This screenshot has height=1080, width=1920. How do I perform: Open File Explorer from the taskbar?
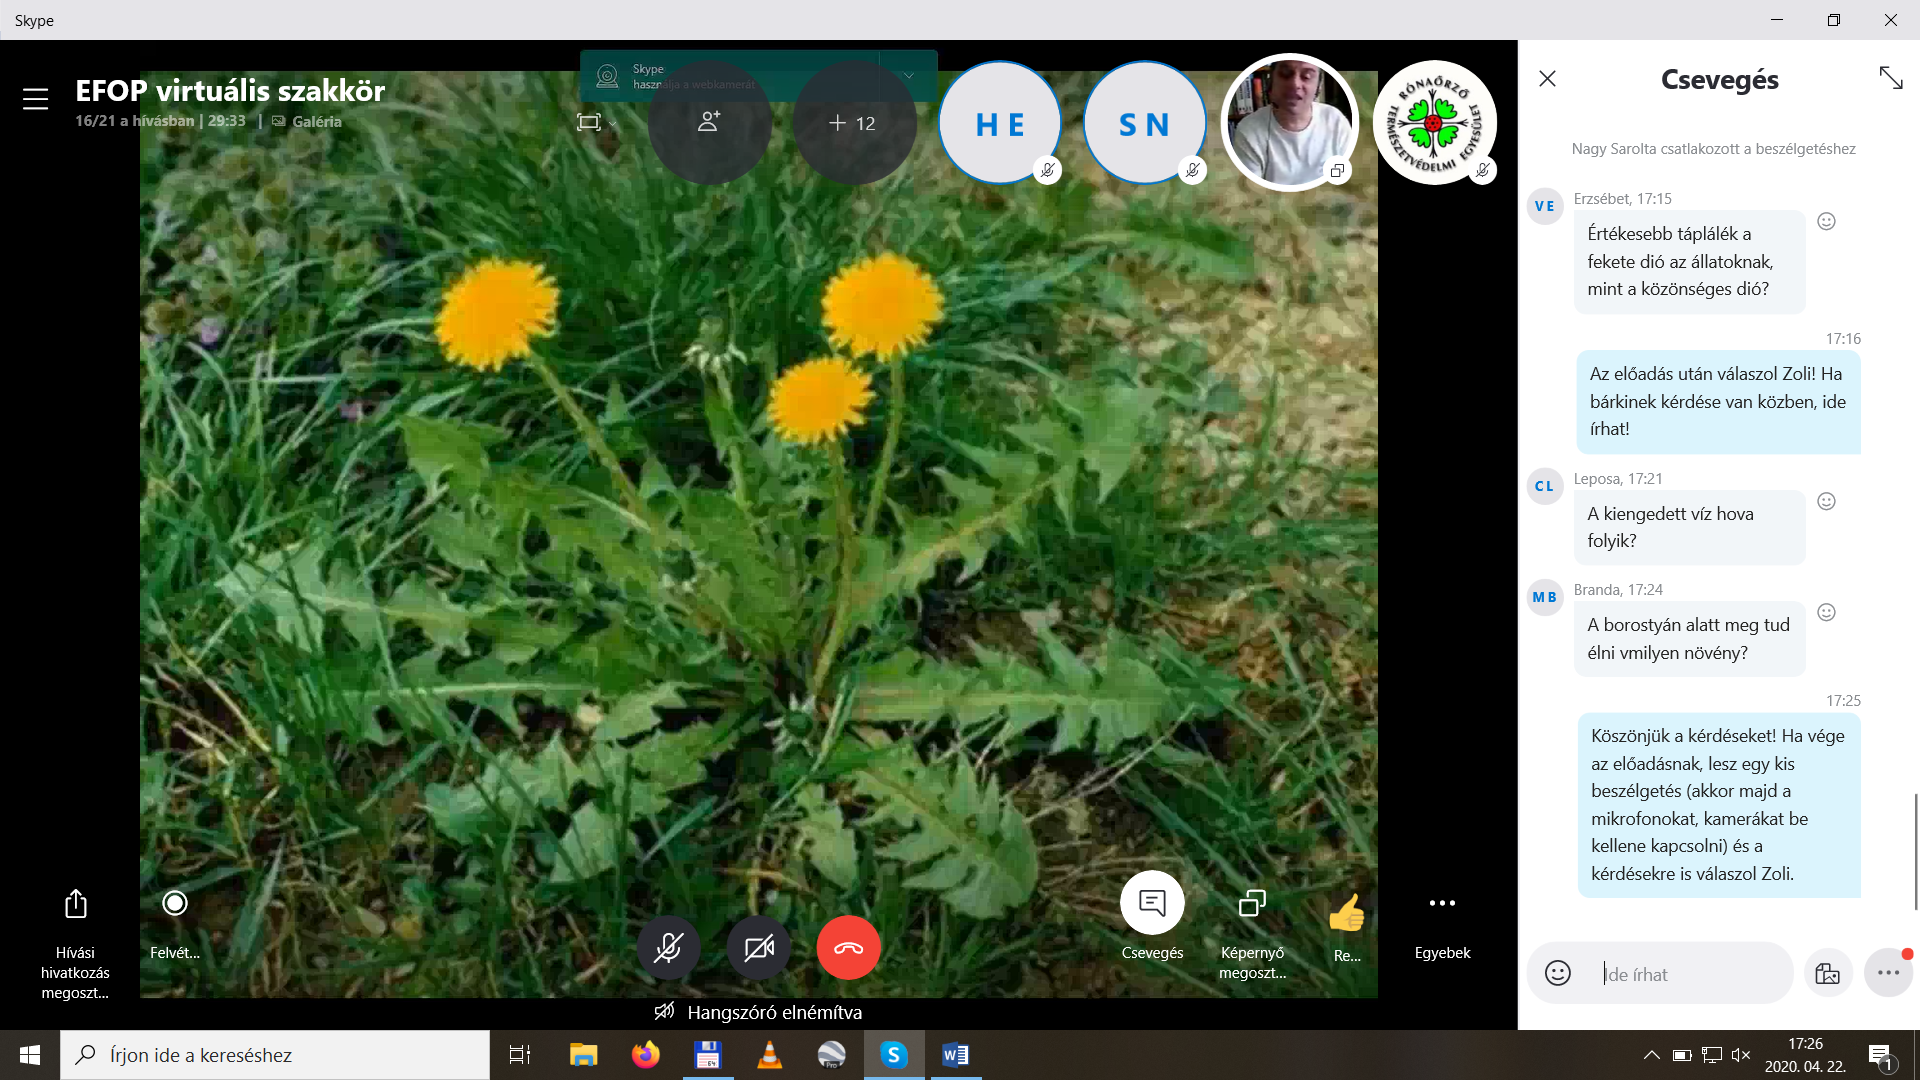(x=583, y=1055)
